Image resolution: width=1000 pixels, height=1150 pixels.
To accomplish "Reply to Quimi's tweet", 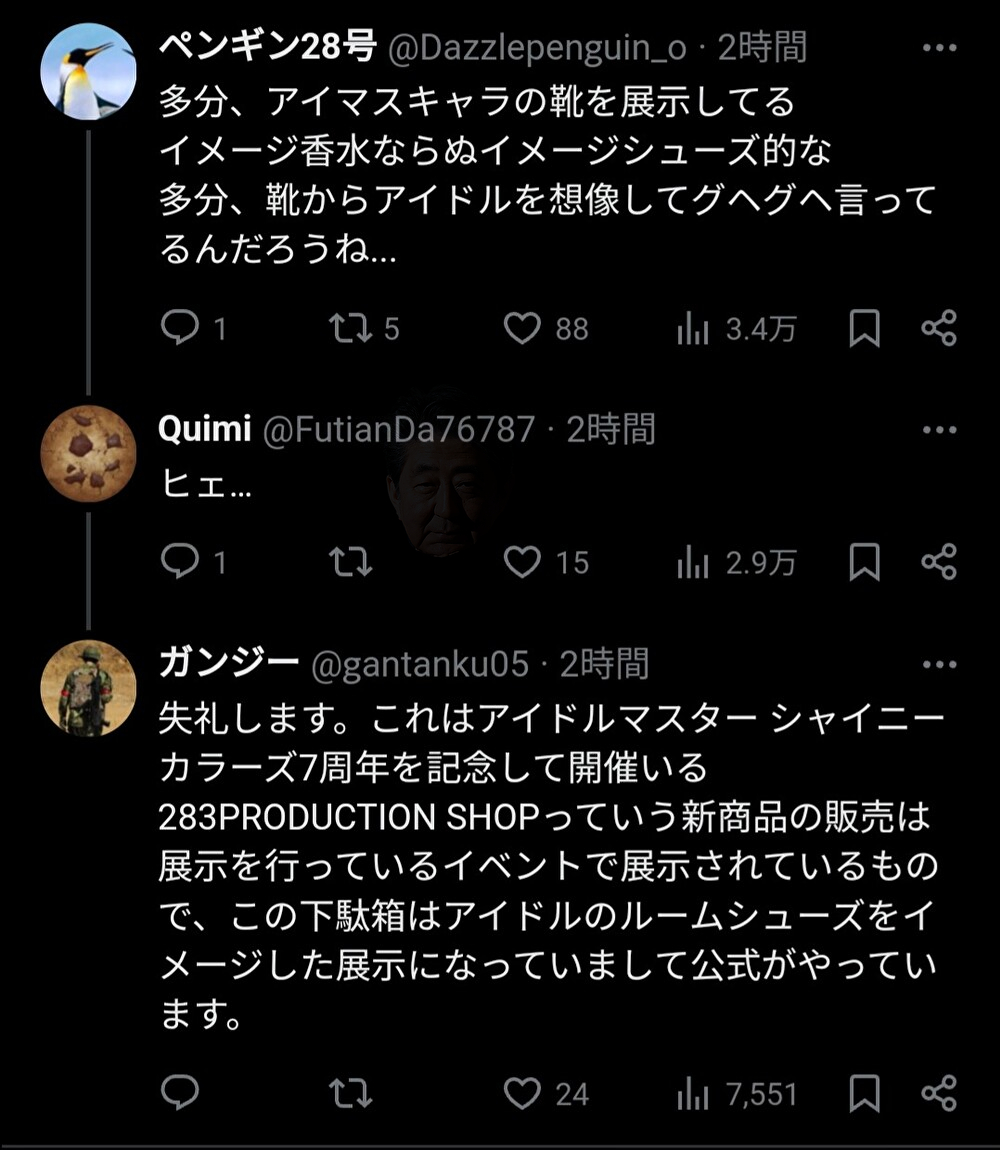I will click(180, 563).
